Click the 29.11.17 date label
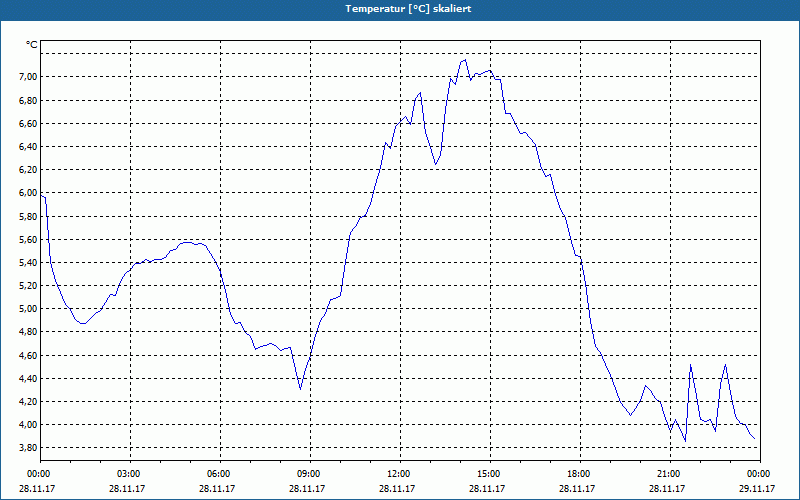Screen dimensions: 800x500 pos(757,488)
